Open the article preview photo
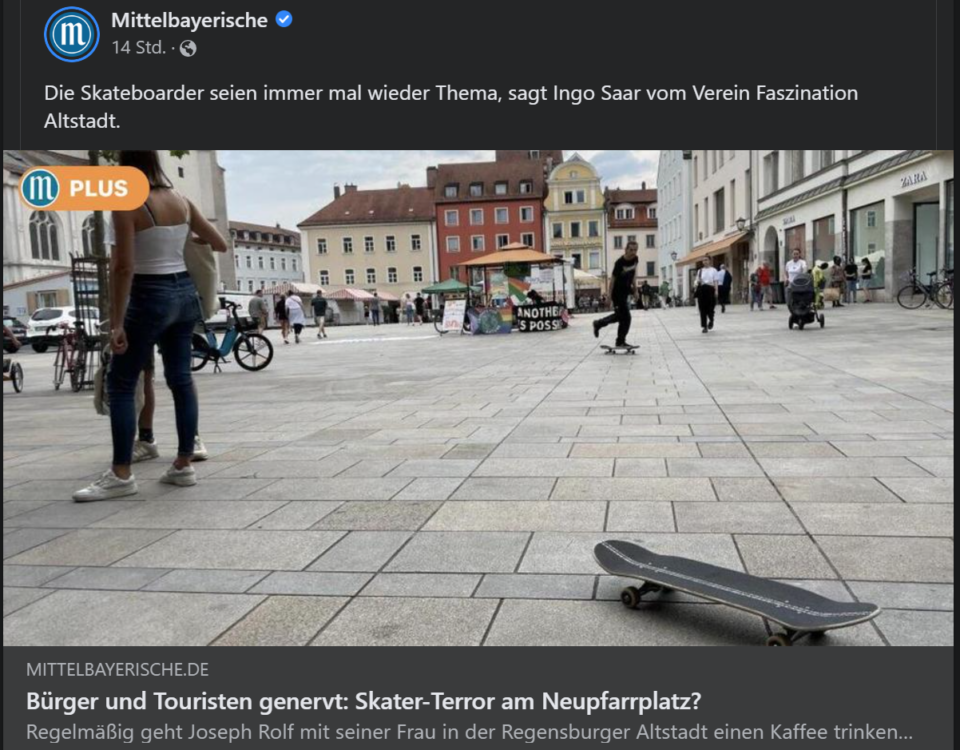Screen dimensions: 960x750 [x=478, y=398]
